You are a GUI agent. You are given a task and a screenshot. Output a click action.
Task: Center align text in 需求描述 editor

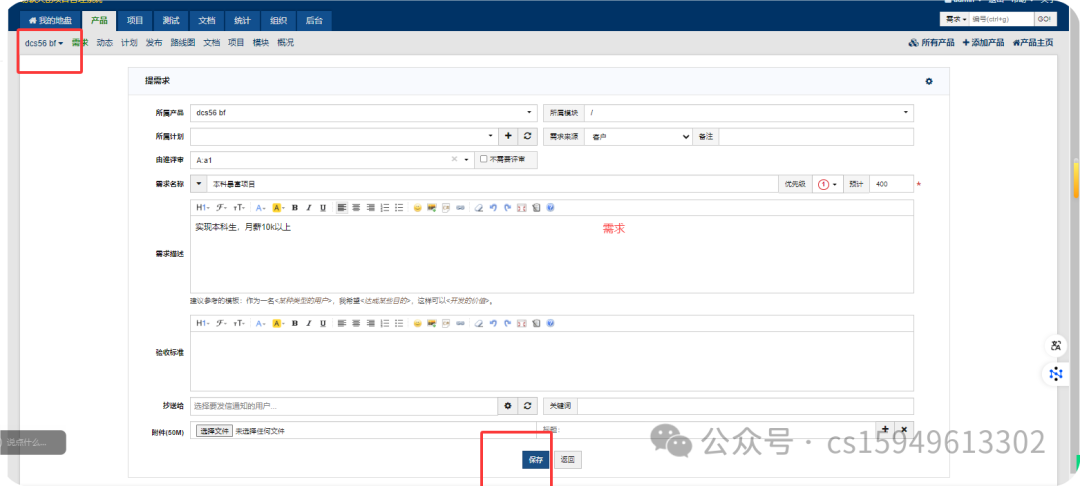coord(356,207)
